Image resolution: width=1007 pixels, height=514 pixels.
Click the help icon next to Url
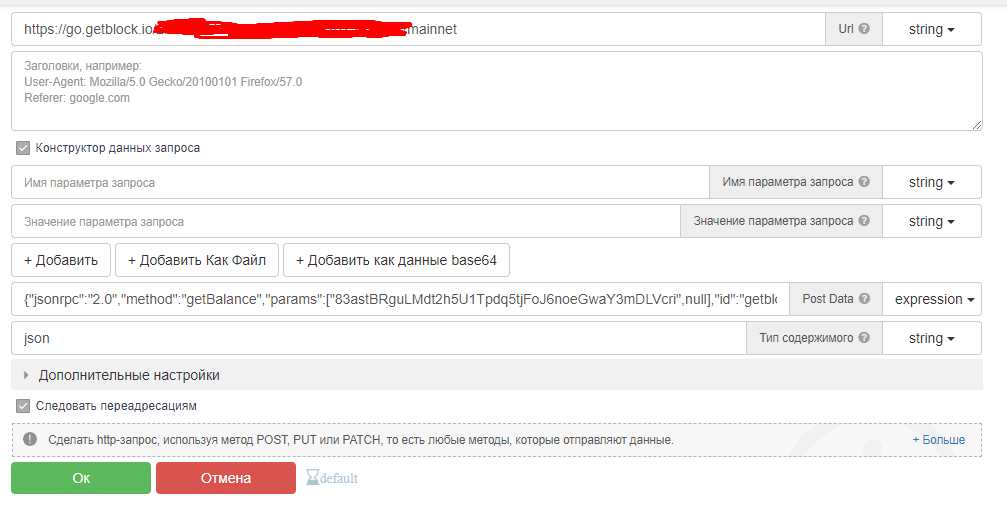coord(864,29)
